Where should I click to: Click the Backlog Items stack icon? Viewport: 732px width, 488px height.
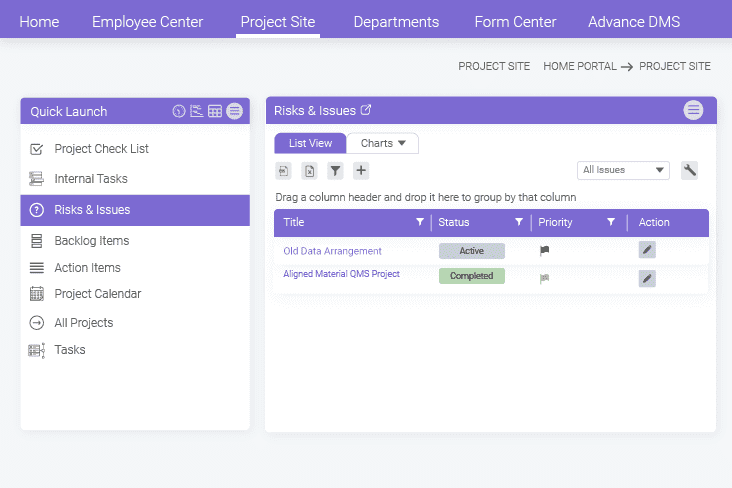coord(36,241)
